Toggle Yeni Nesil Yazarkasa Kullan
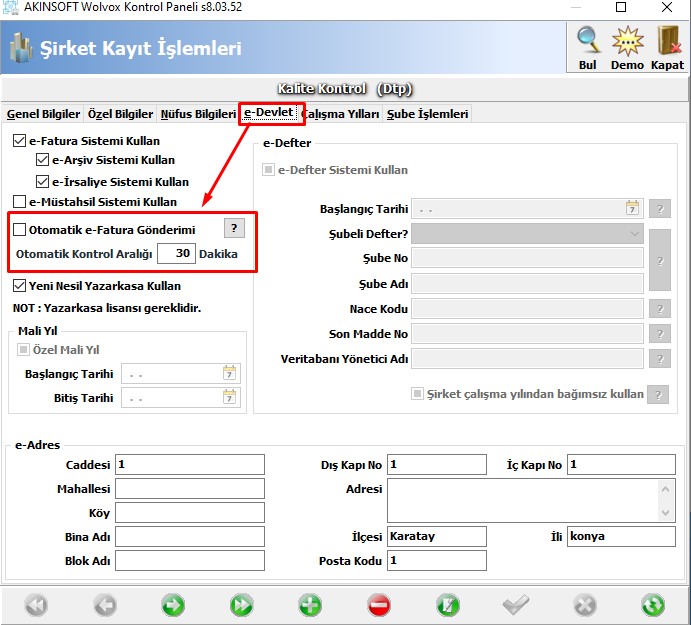The height and width of the screenshot is (625, 691). pos(19,286)
